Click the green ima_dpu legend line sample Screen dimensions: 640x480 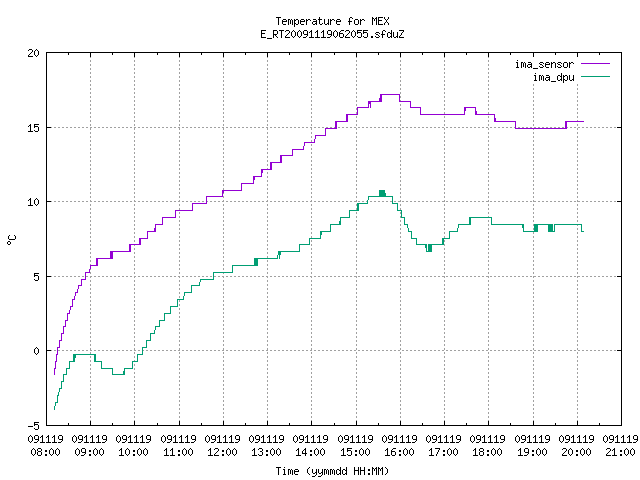[x=596, y=77]
